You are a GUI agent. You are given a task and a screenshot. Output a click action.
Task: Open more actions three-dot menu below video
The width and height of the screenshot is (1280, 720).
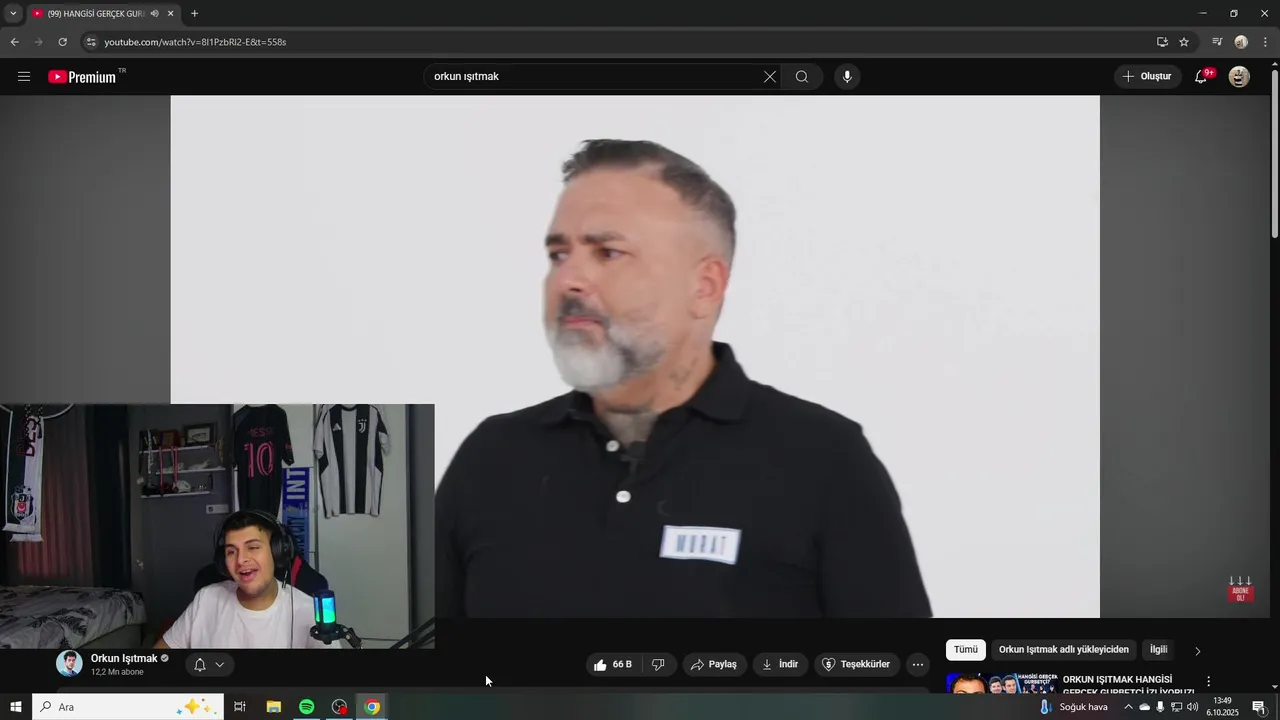[918, 664]
